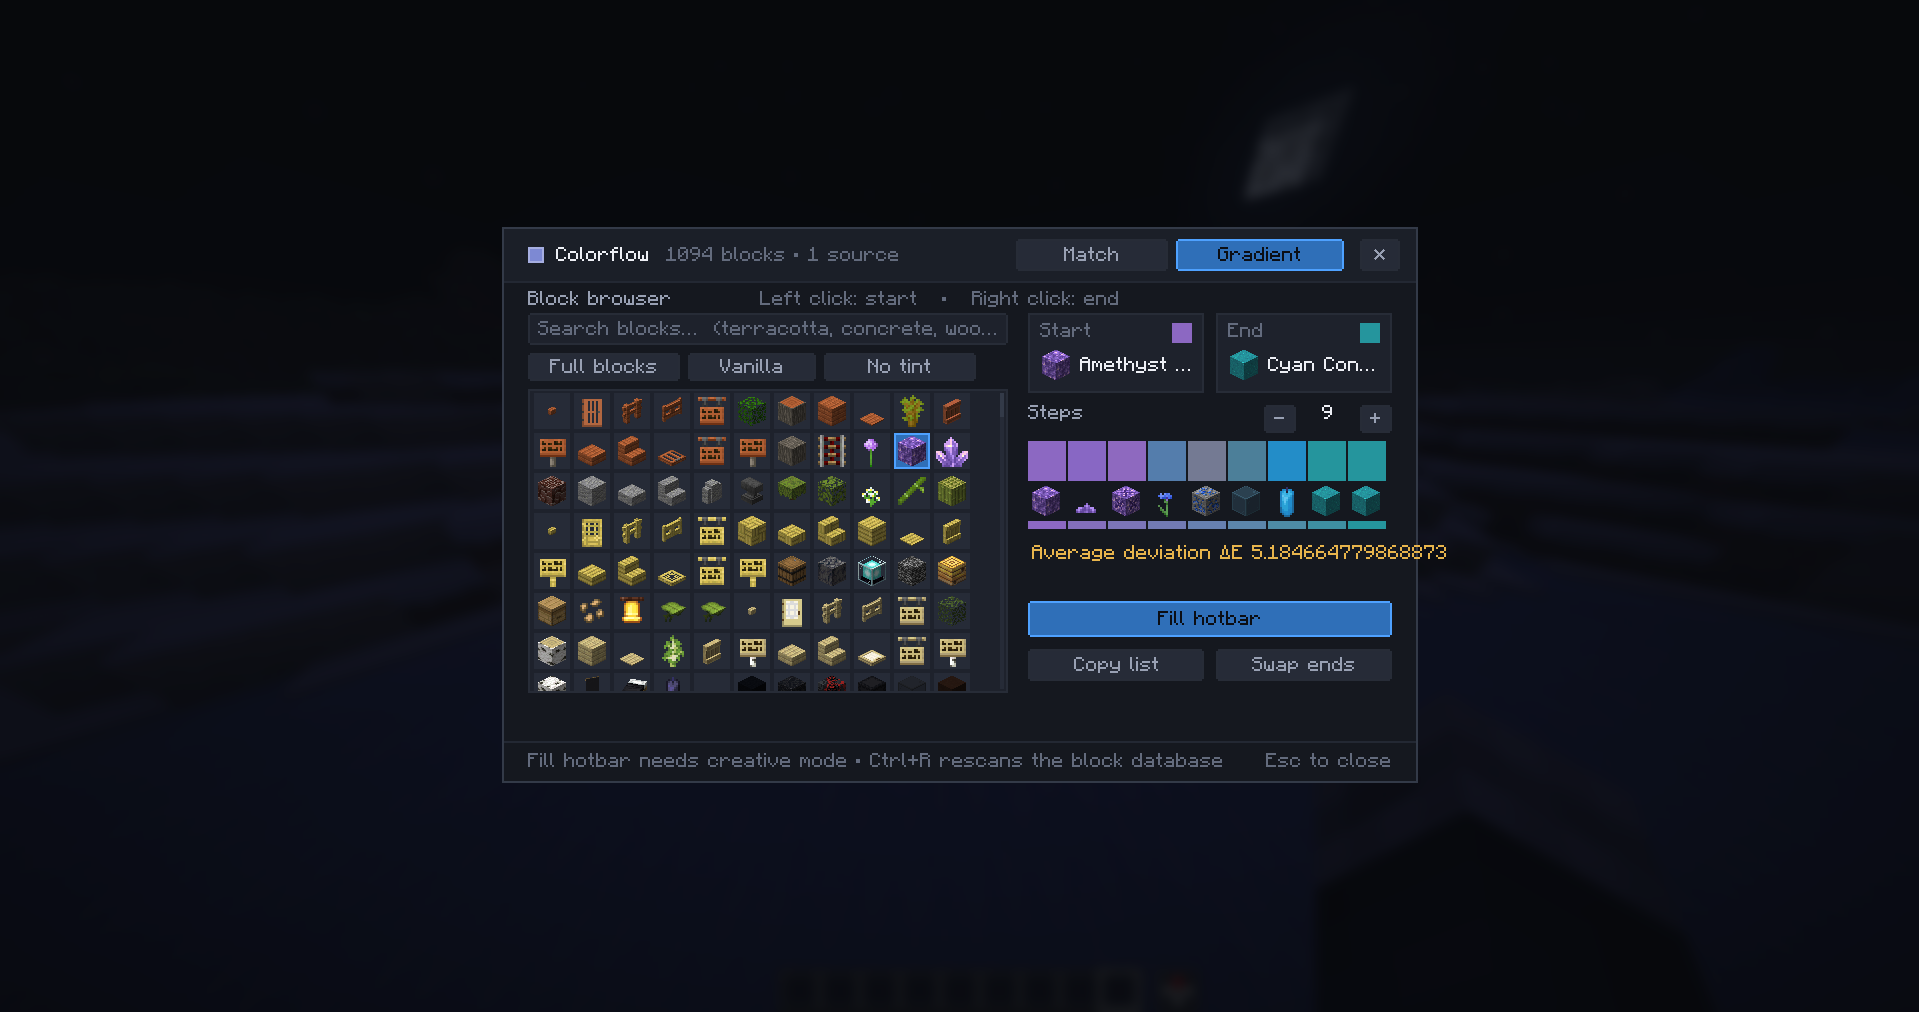Click the Fill hotbar button
Viewport: 1919px width, 1012px height.
1209,619
